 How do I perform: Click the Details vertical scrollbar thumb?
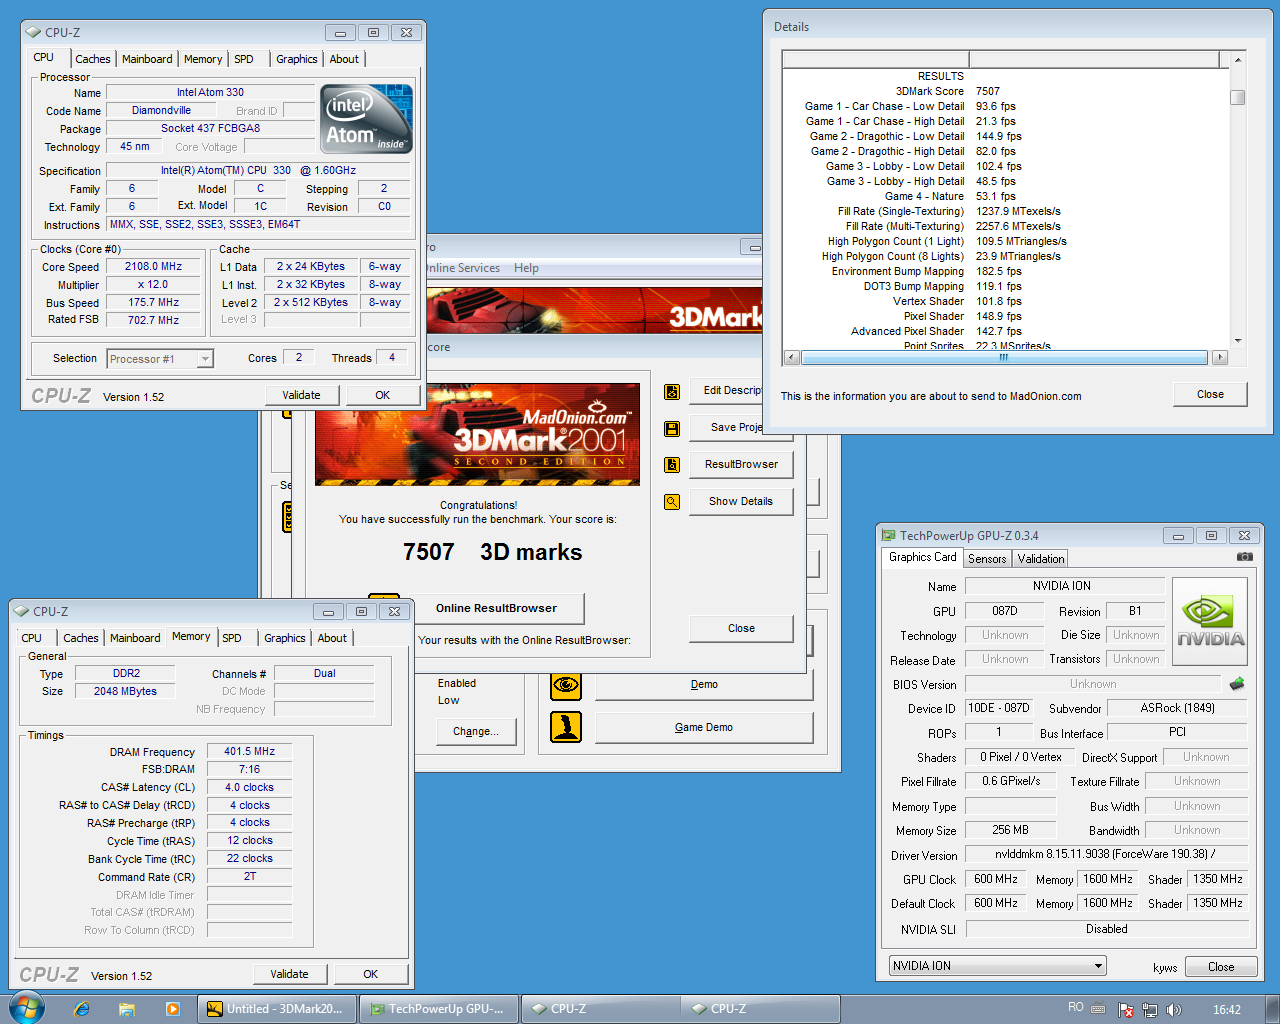pos(1238,97)
